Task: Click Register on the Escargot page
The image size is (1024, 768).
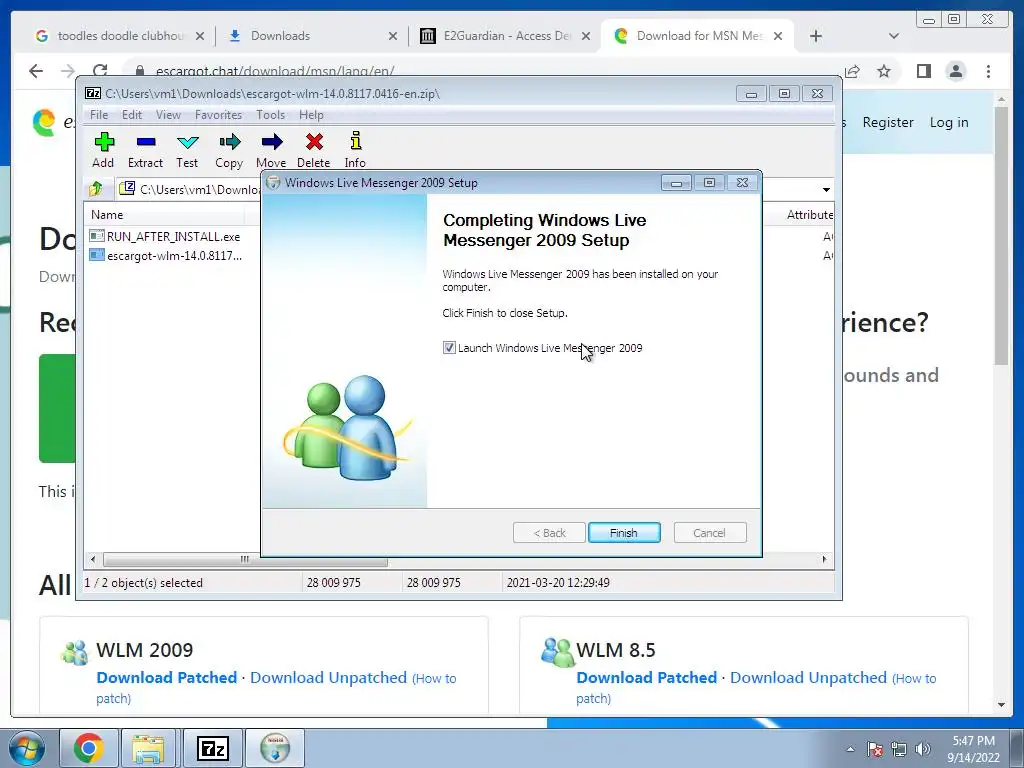Action: pyautogui.click(x=888, y=122)
